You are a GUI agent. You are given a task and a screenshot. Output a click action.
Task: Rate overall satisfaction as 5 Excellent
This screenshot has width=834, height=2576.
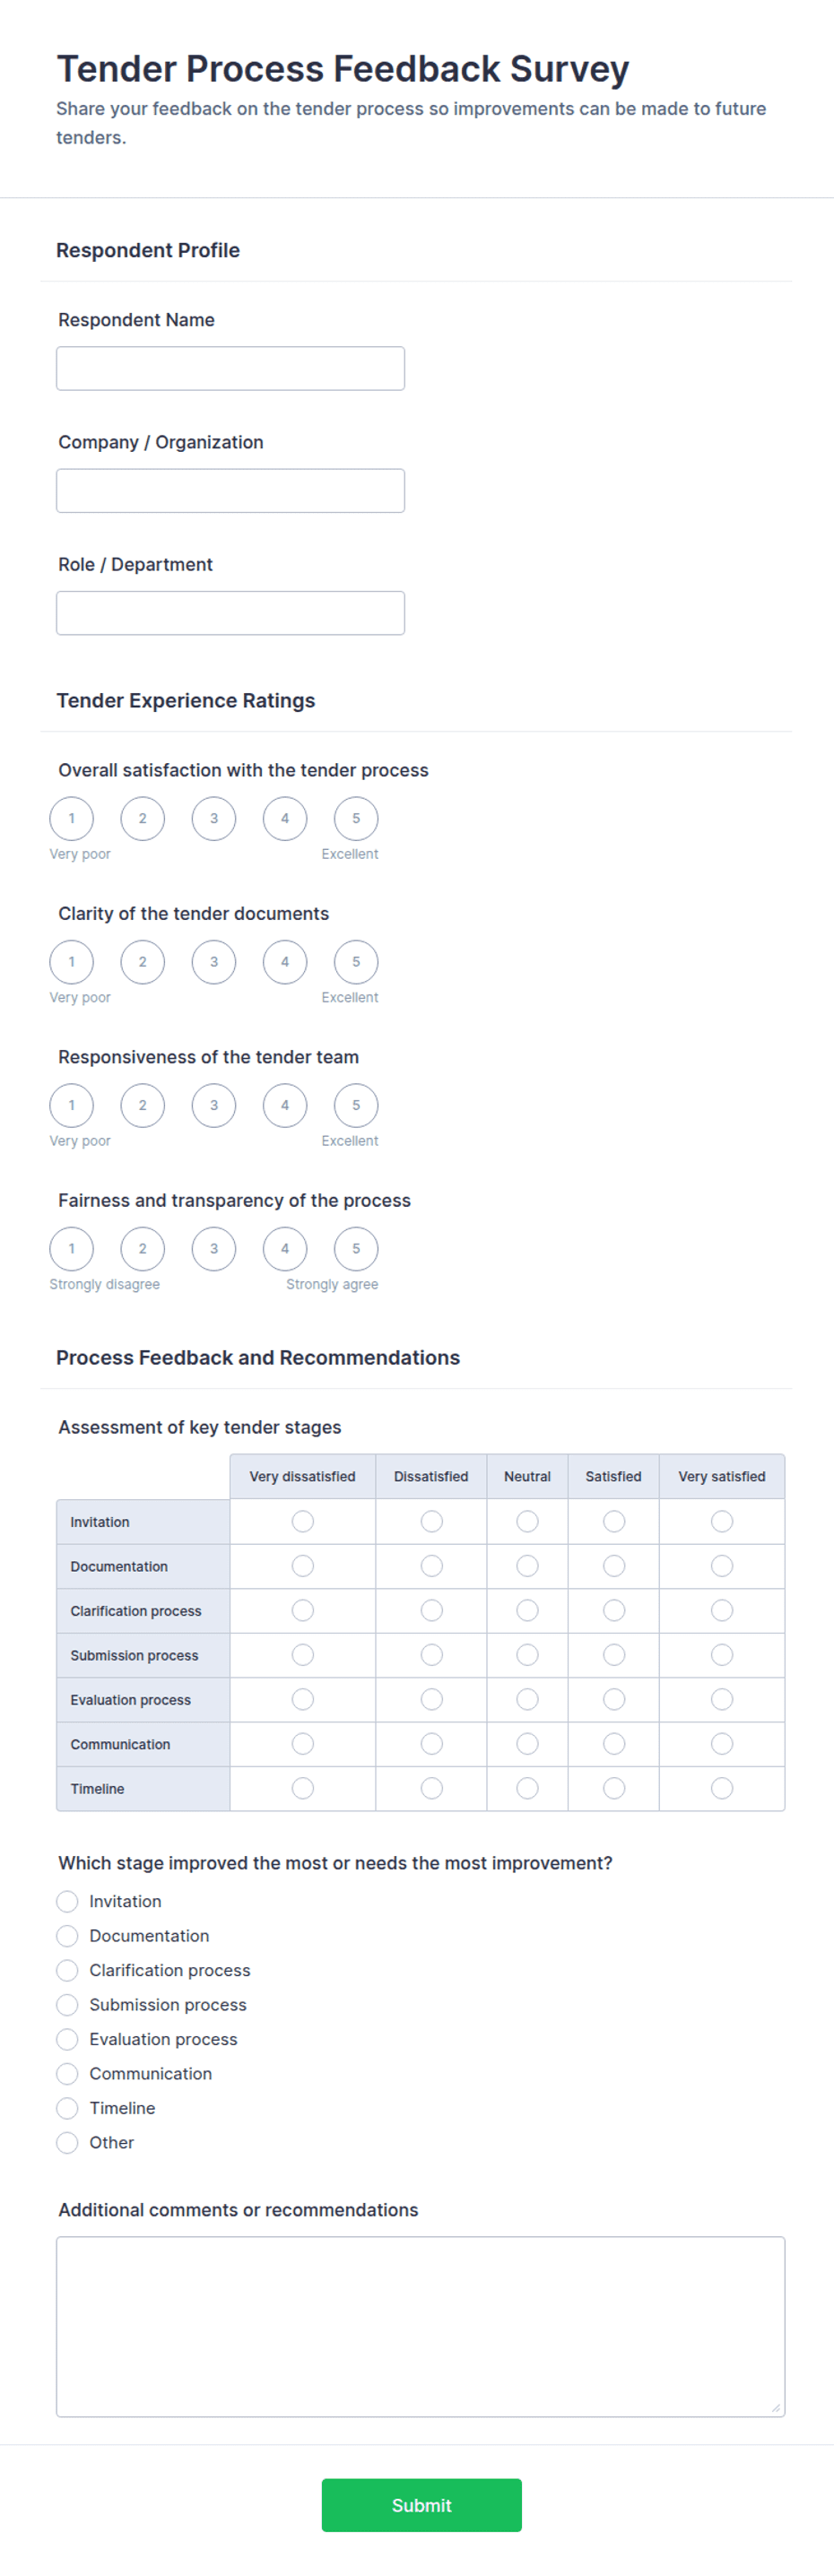[x=356, y=818]
